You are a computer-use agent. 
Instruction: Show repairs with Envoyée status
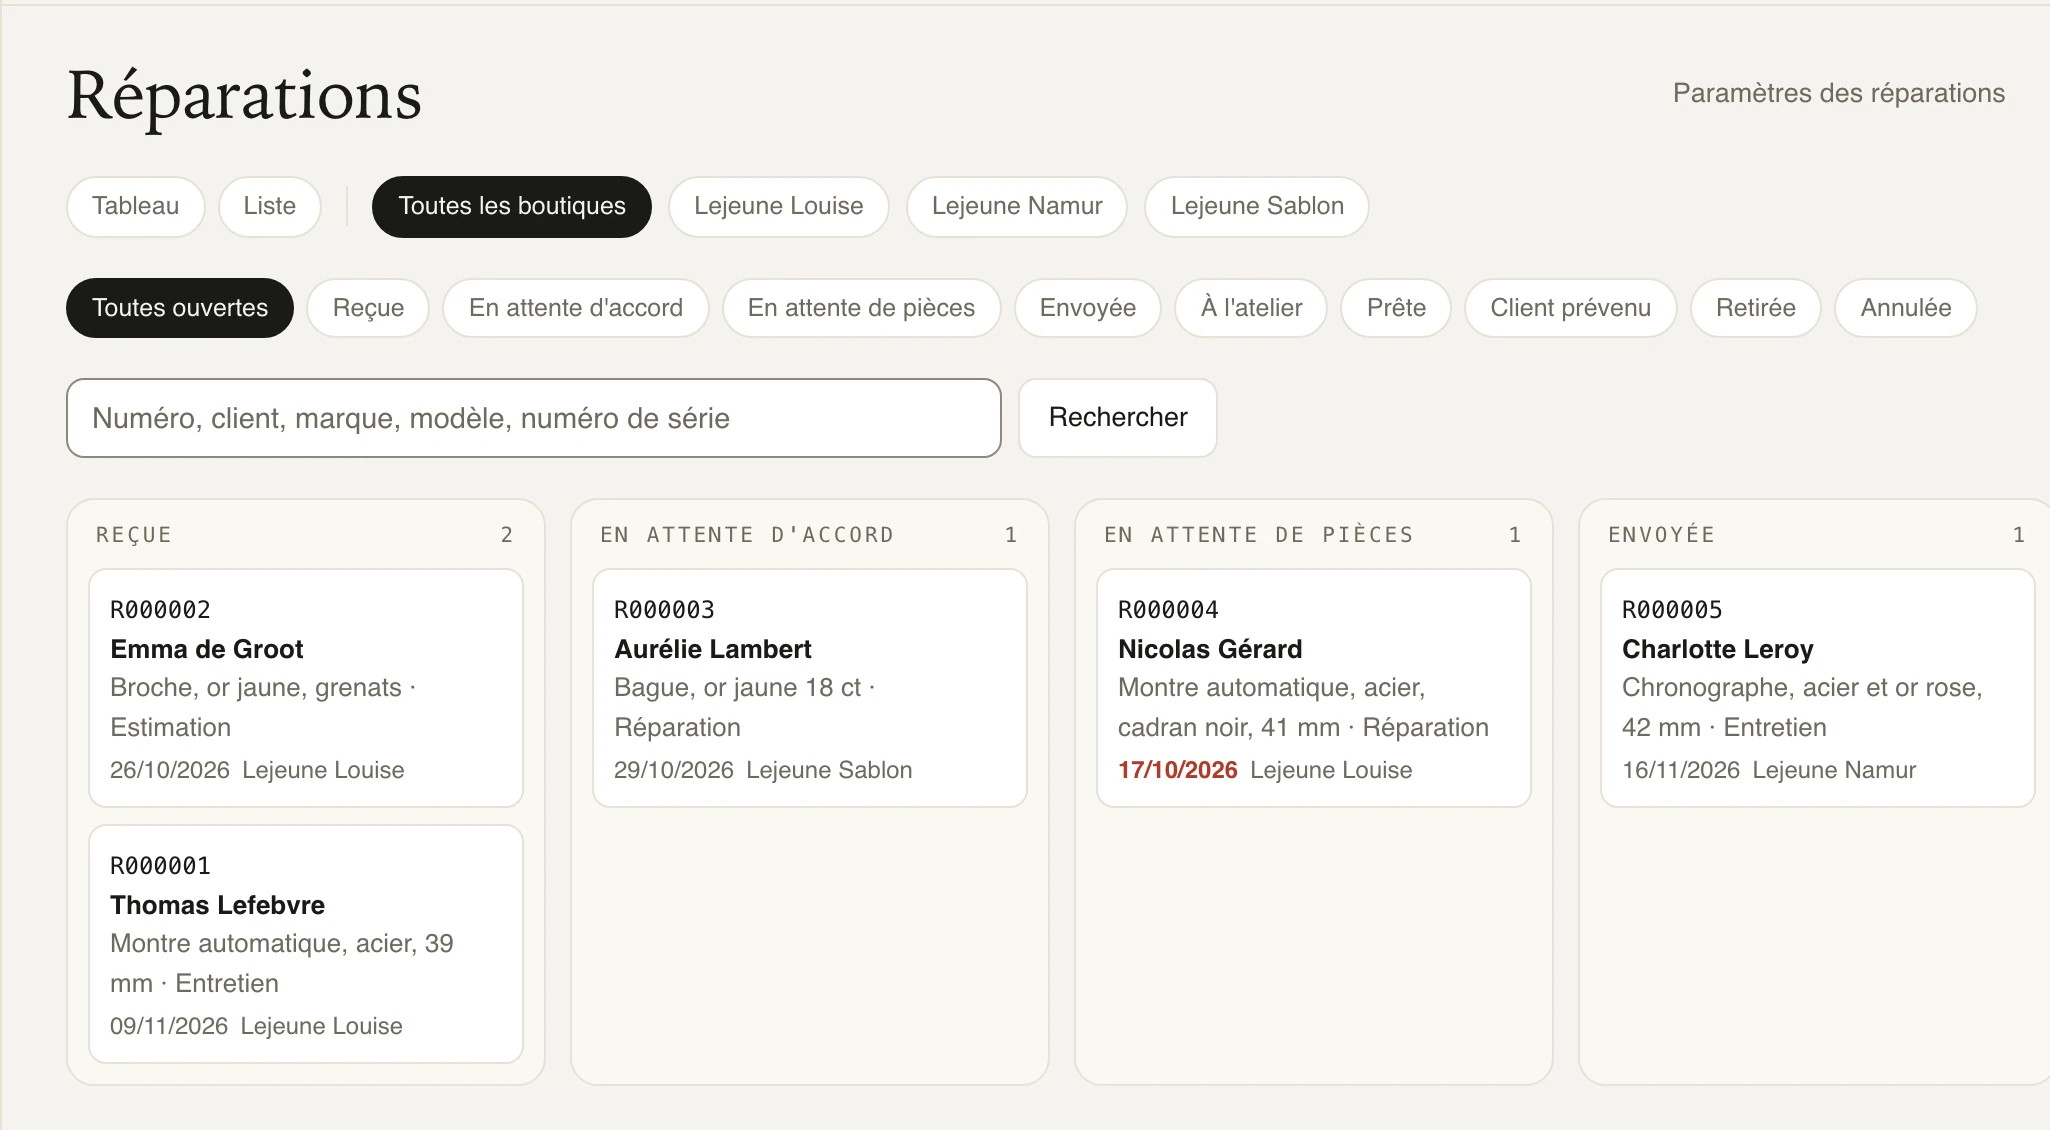pyautogui.click(x=1088, y=308)
